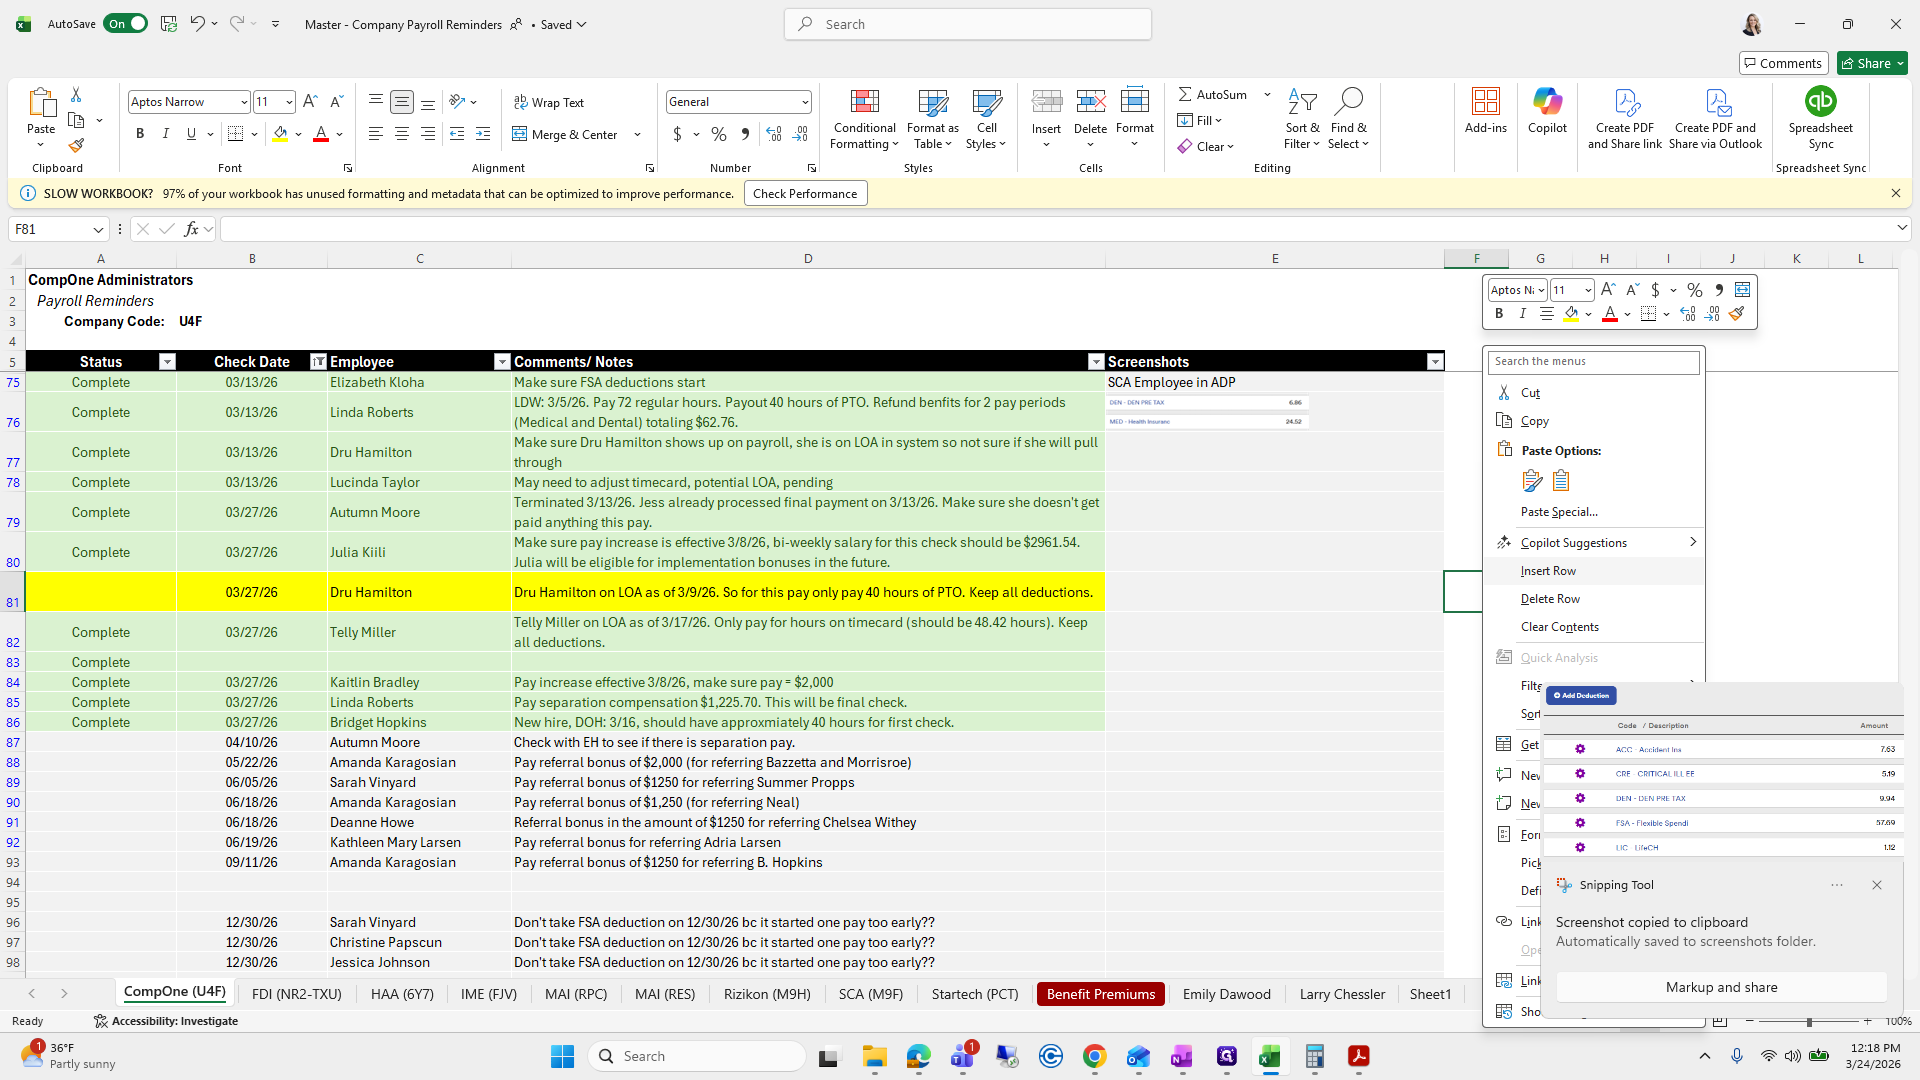This screenshot has height=1080, width=1920.
Task: Open the General number format dropdown
Action: pos(805,101)
